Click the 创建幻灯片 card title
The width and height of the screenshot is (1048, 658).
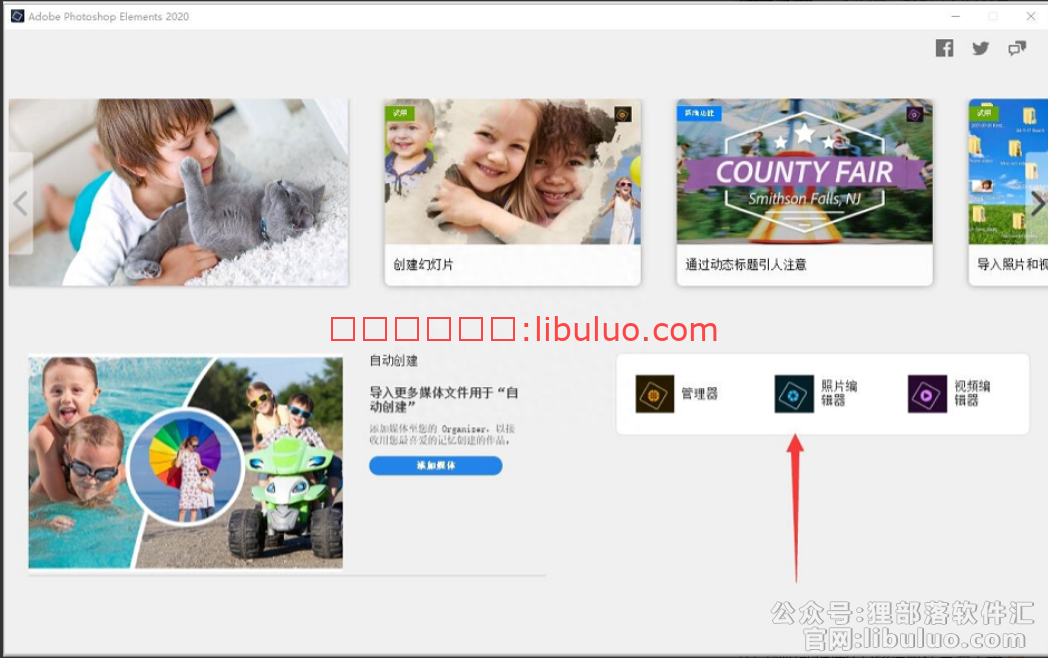click(x=423, y=265)
